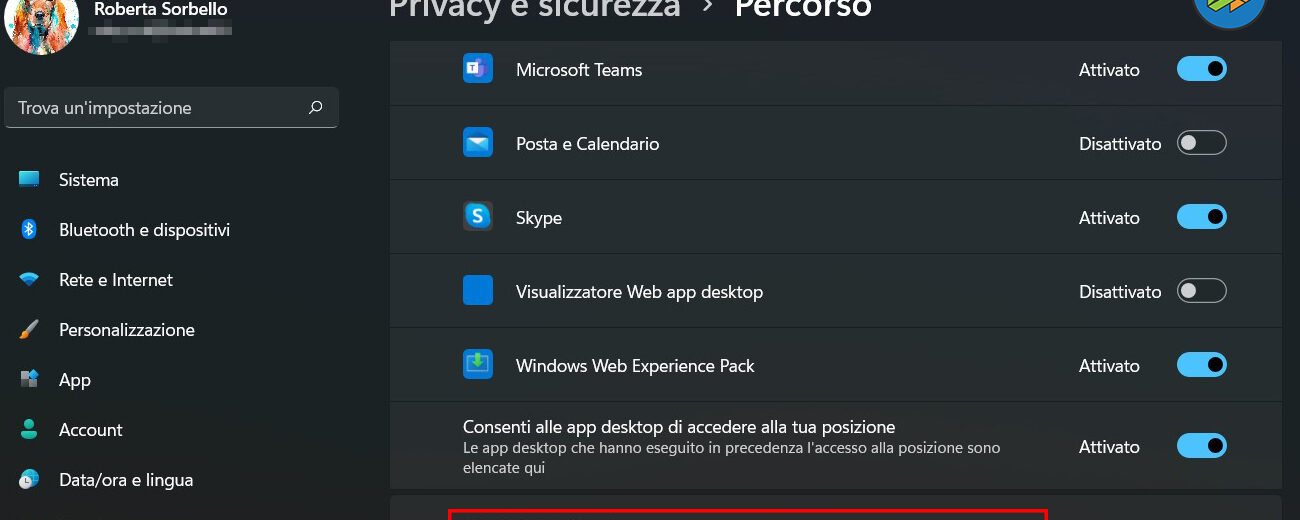Screen dimensions: 1300x520
Task: Click the Privacy e sicurezza breadcrumb link
Action: pos(534,9)
